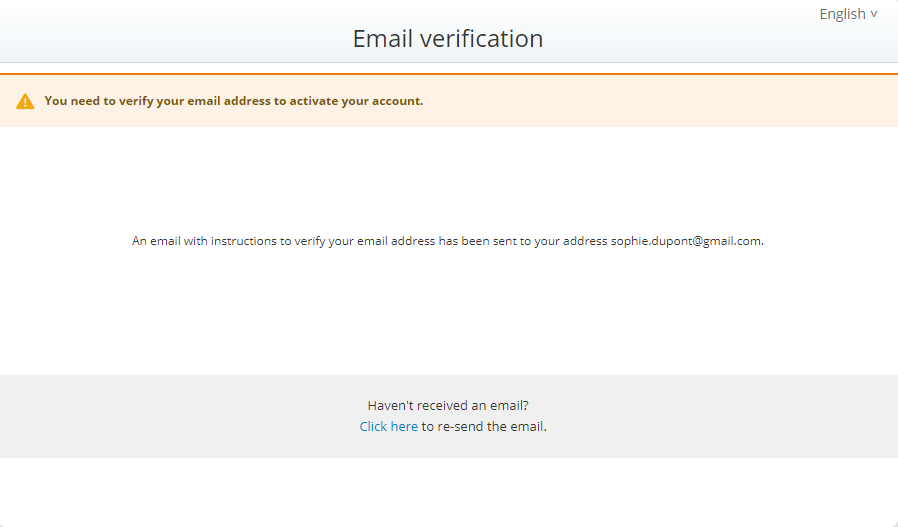Click 'has been sent to your address' text

pyautogui.click(x=523, y=241)
